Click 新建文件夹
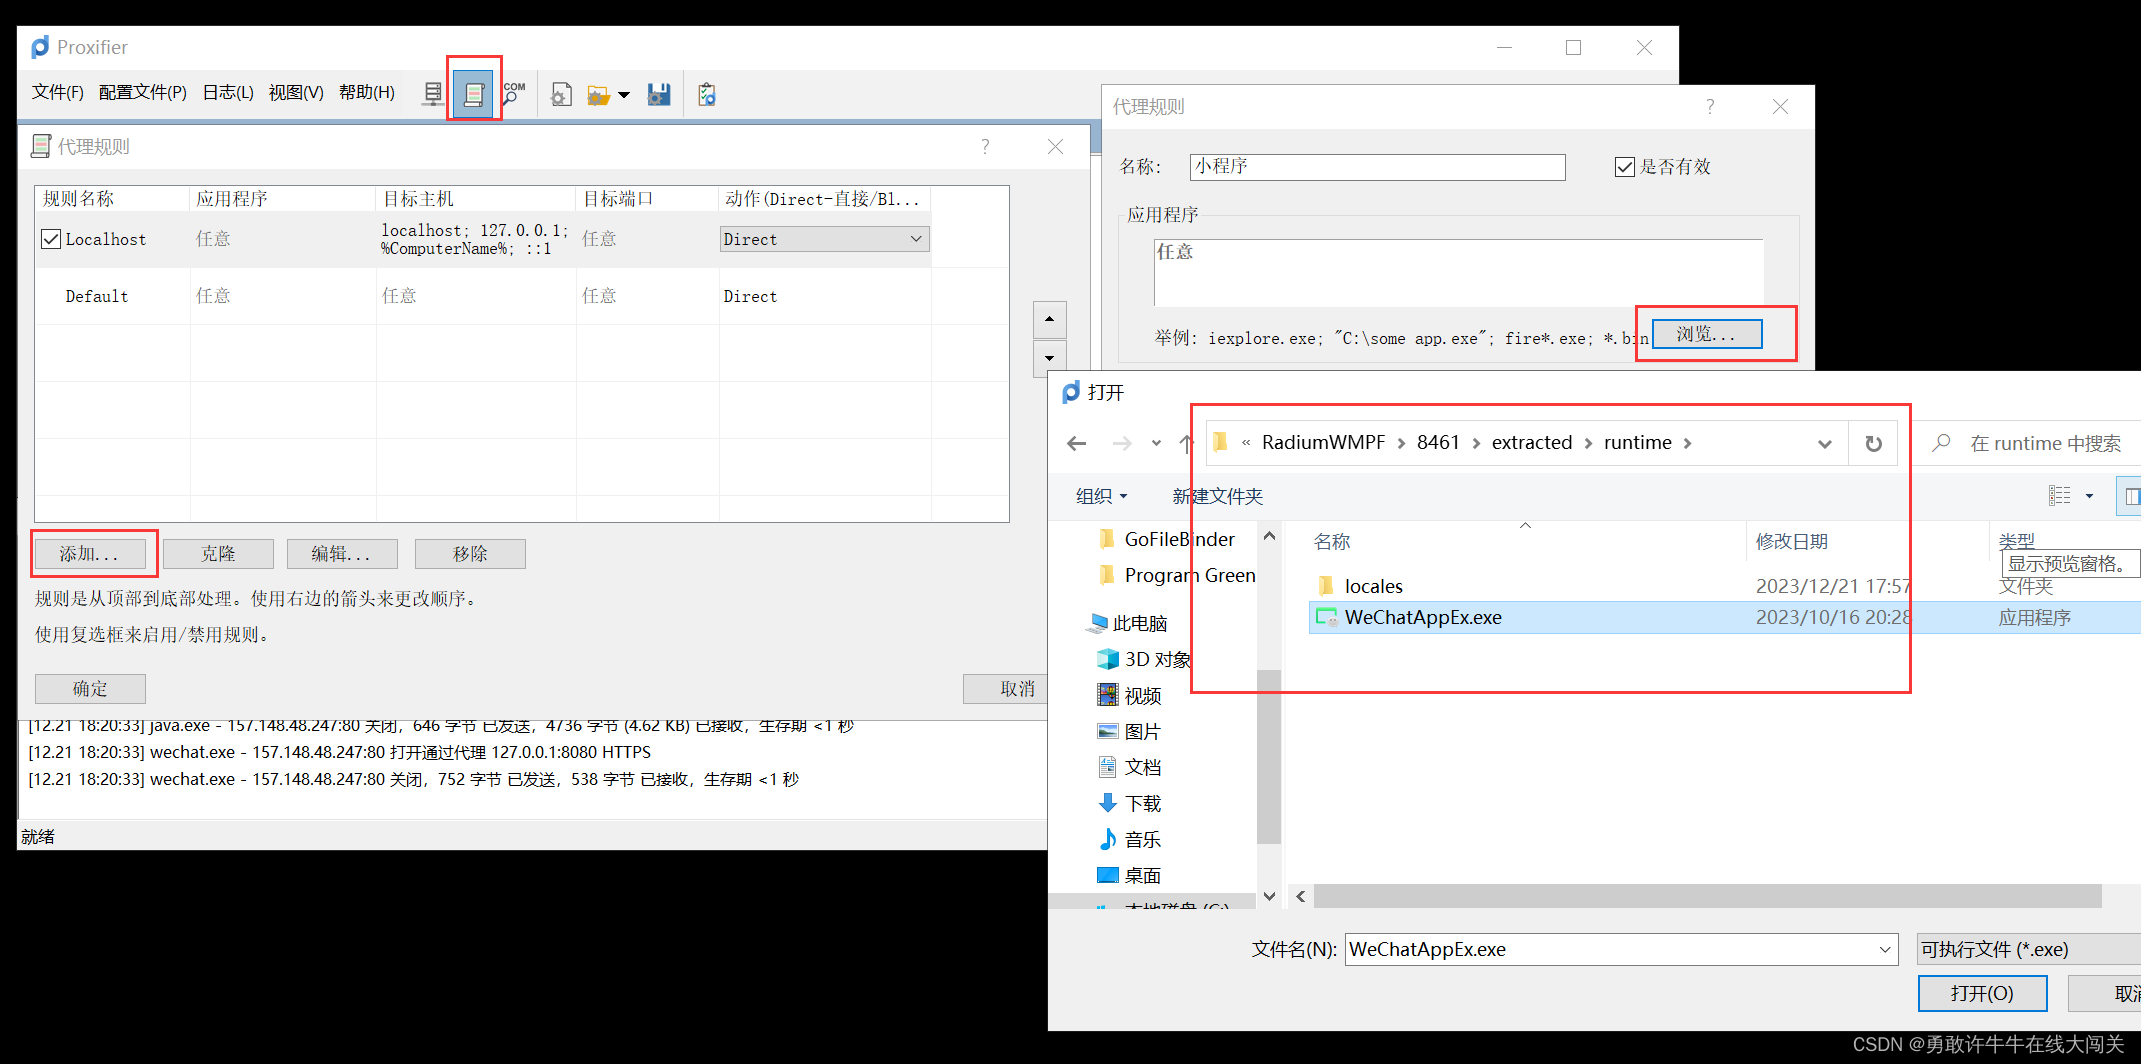This screenshot has height=1064, width=2141. pyautogui.click(x=1218, y=496)
